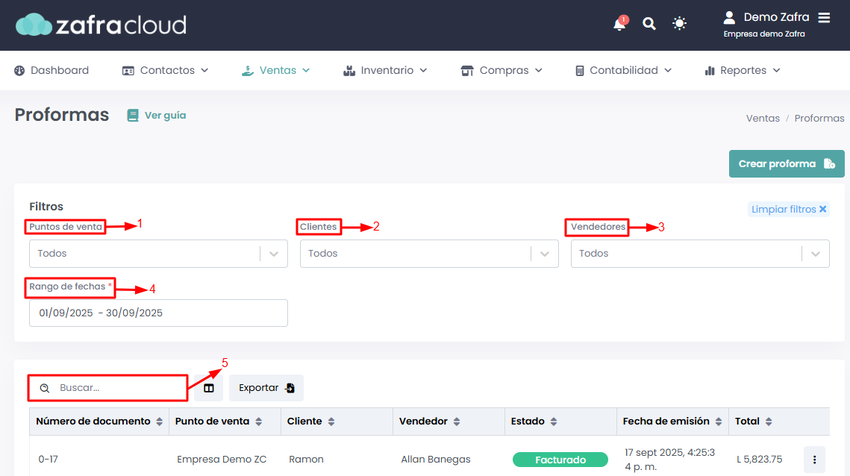Screen dimensions: 850x476
Task: Open Vendedores filter dropdown
Action: point(700,254)
